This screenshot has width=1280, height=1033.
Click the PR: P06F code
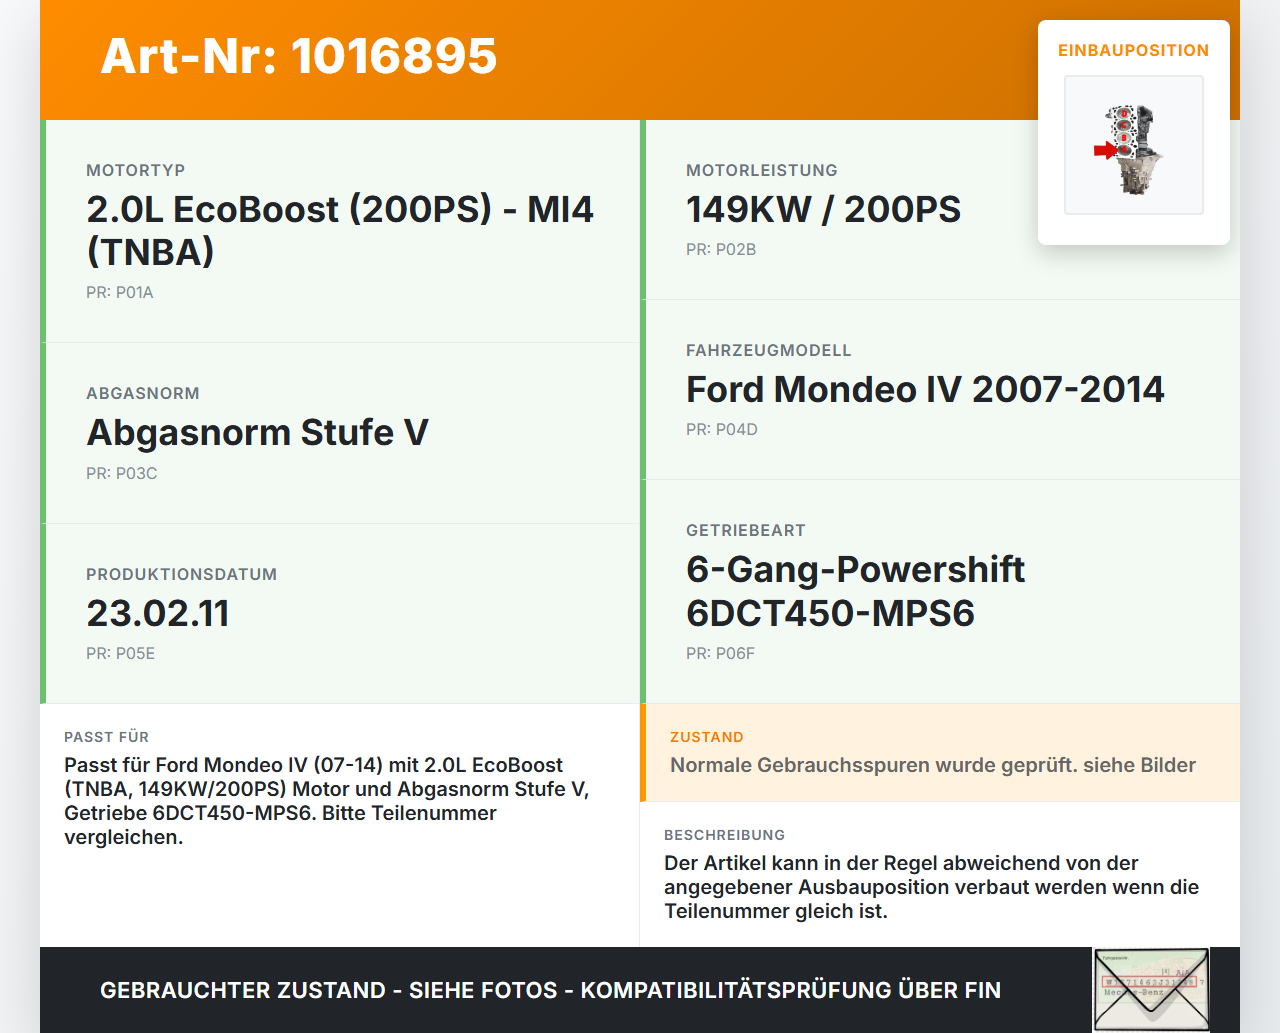click(721, 654)
